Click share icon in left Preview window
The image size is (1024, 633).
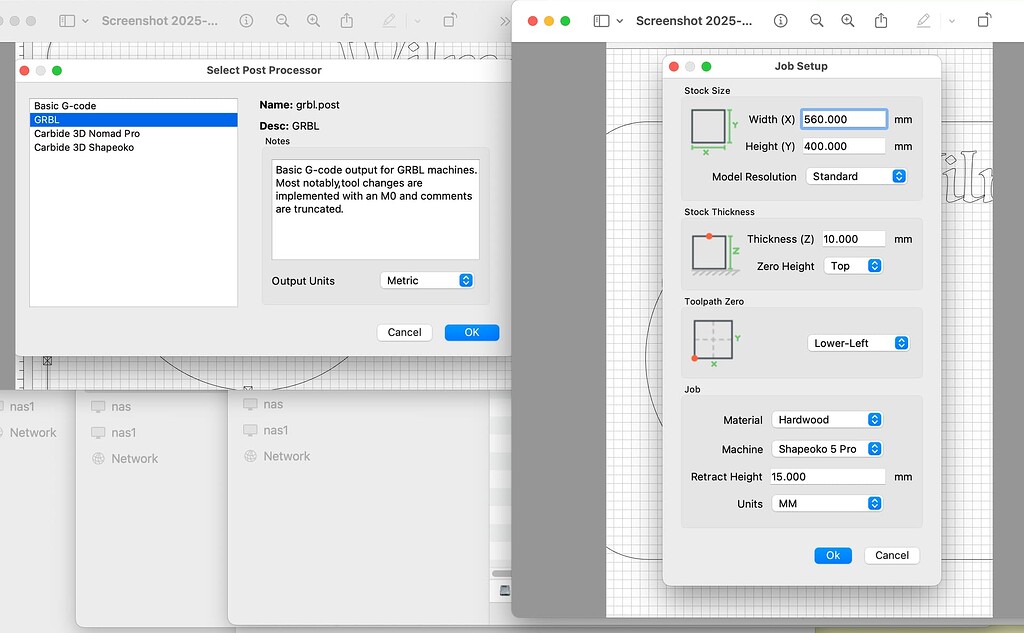tap(347, 21)
